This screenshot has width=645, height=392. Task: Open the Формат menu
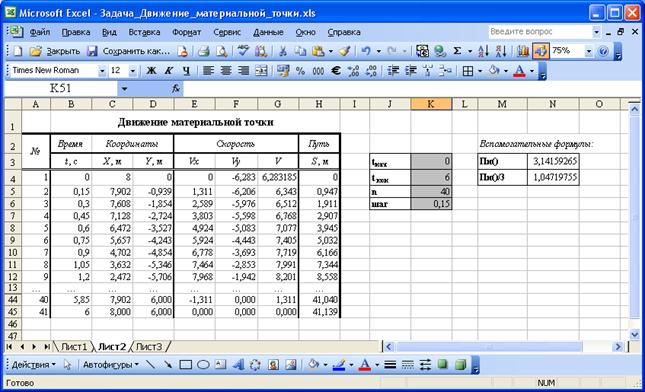click(186, 32)
